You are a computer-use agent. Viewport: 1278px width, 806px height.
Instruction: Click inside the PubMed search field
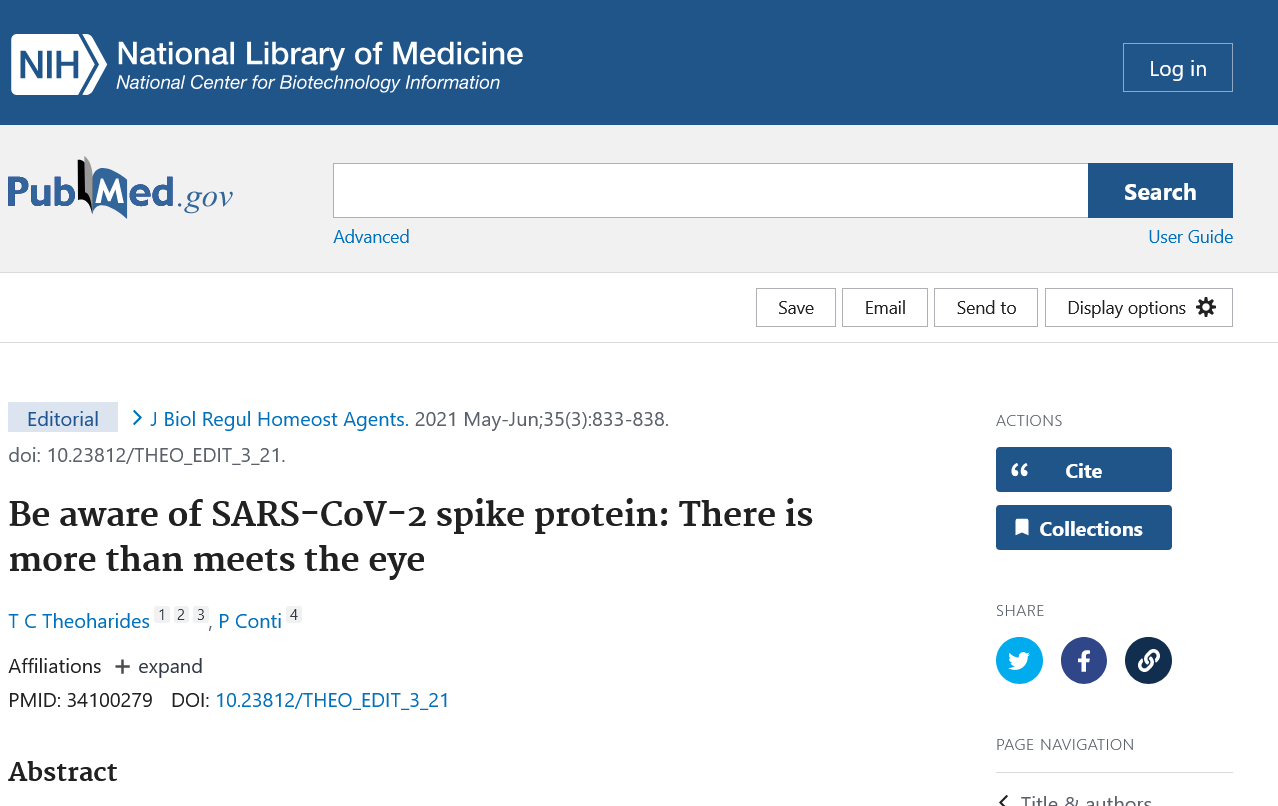710,190
